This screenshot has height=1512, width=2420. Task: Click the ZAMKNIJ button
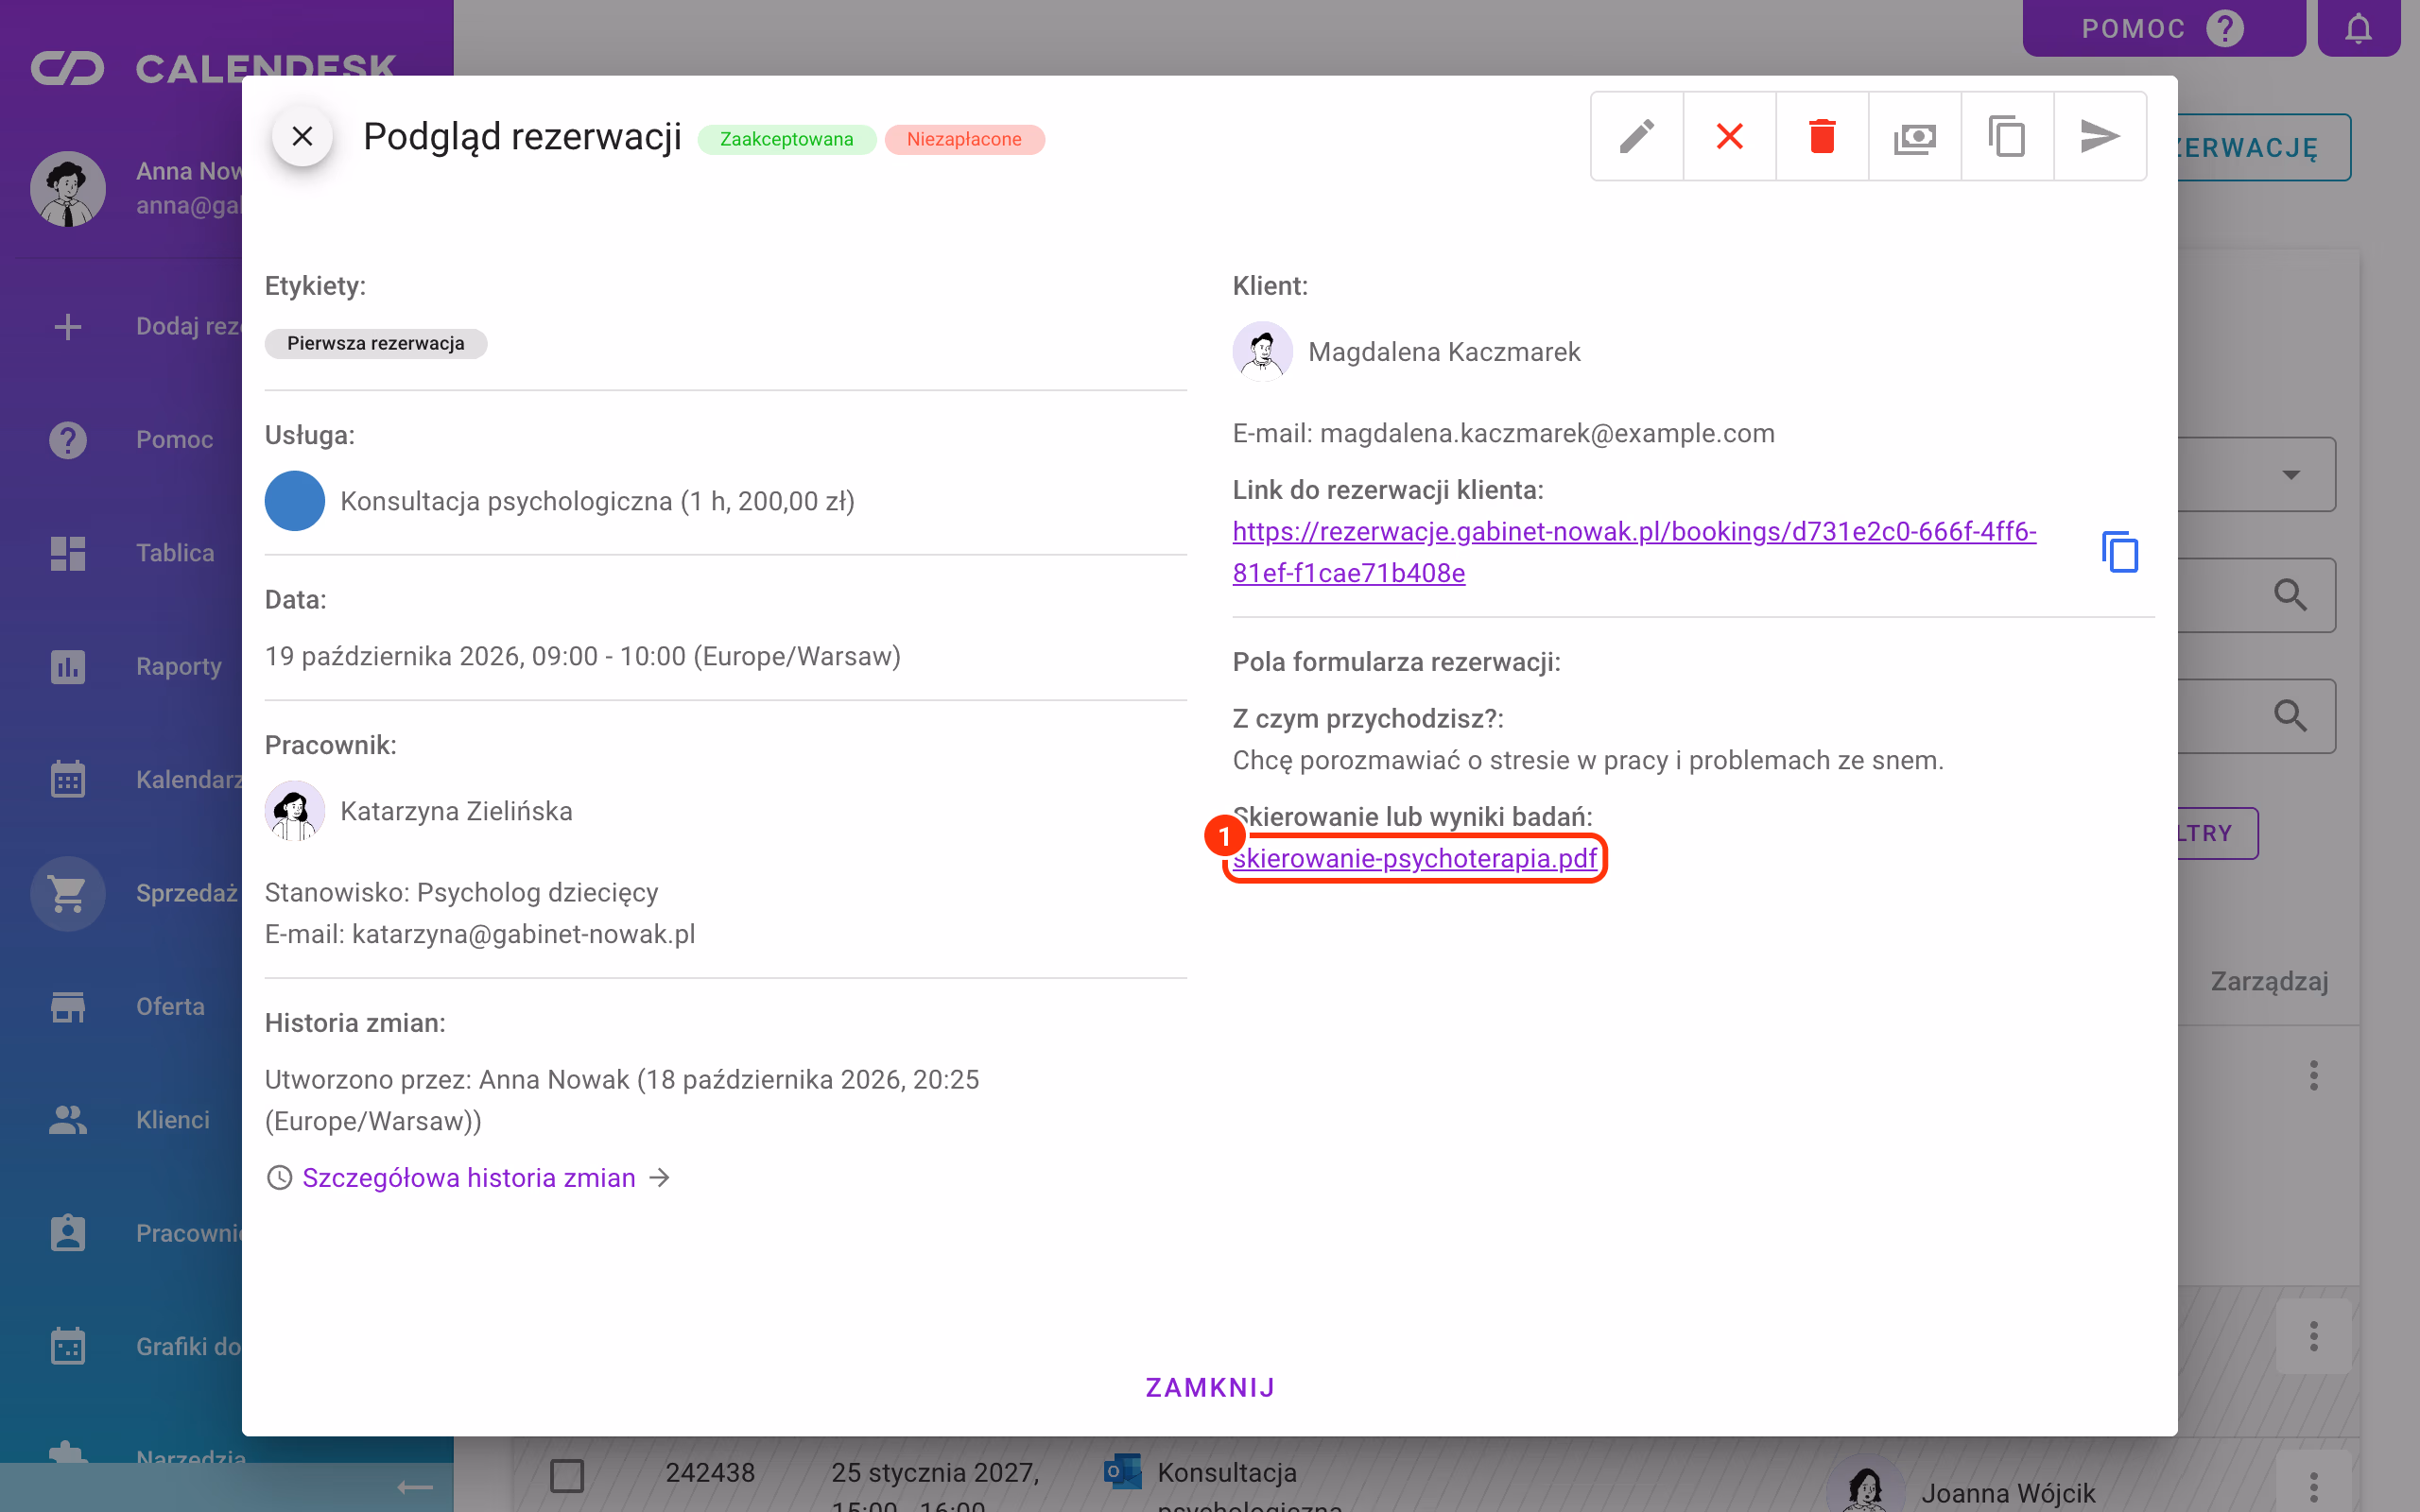click(1210, 1387)
